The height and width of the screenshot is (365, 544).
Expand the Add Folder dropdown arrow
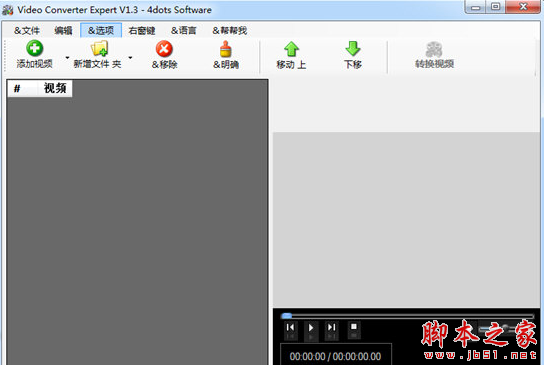(x=130, y=58)
